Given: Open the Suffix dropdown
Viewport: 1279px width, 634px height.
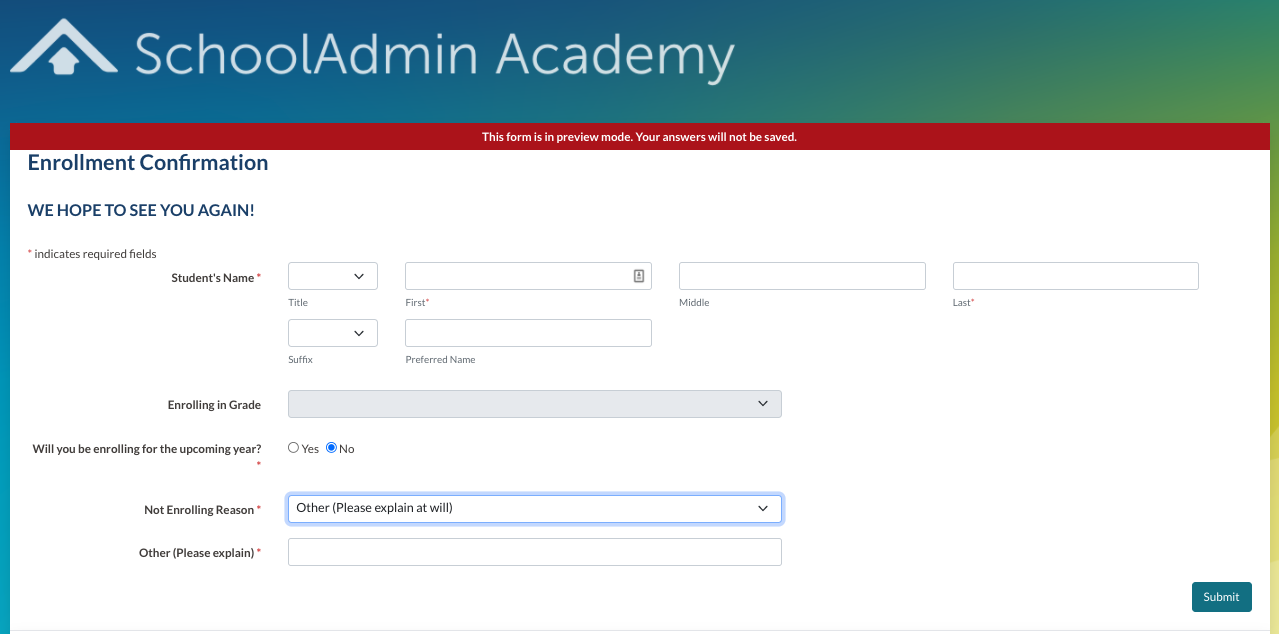Looking at the screenshot, I should click(x=332, y=332).
